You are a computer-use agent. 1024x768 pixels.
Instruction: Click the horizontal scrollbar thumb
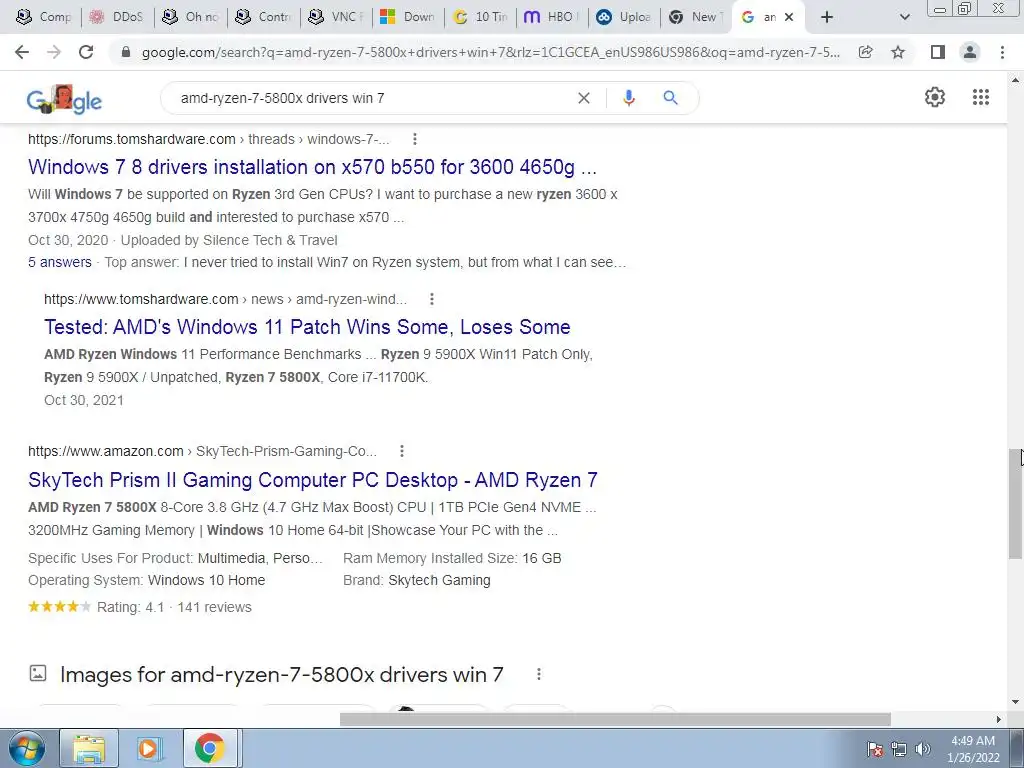click(x=615, y=719)
